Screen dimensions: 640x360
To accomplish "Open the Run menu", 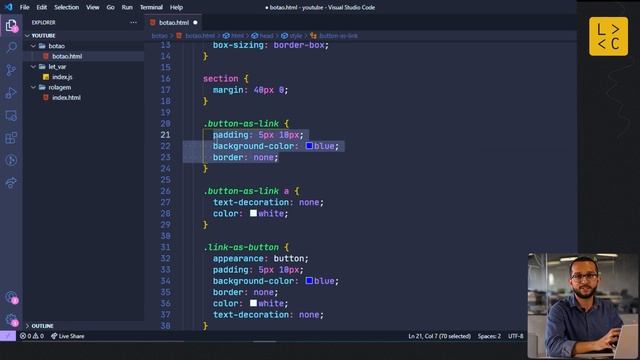I will 127,7.
